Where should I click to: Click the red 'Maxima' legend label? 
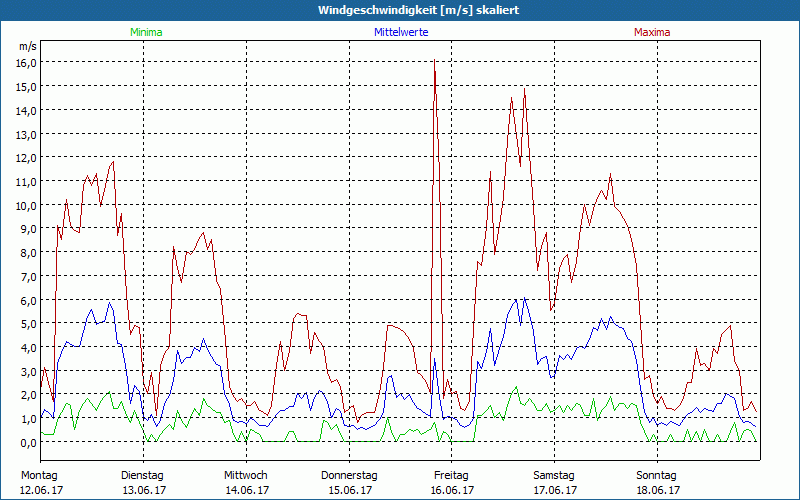coord(652,32)
